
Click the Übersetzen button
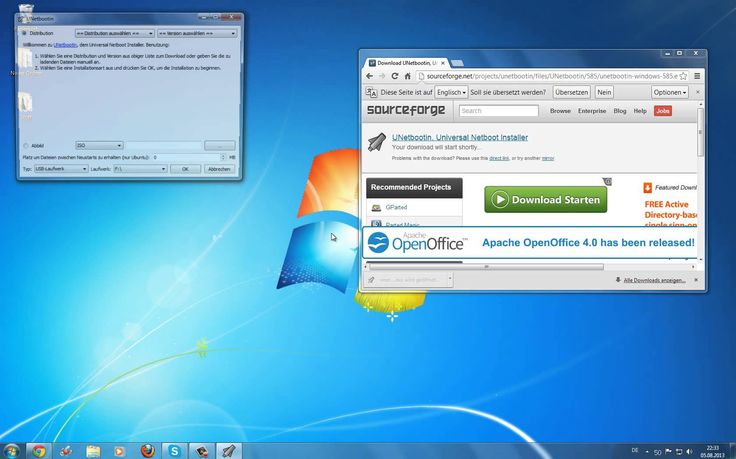(571, 92)
